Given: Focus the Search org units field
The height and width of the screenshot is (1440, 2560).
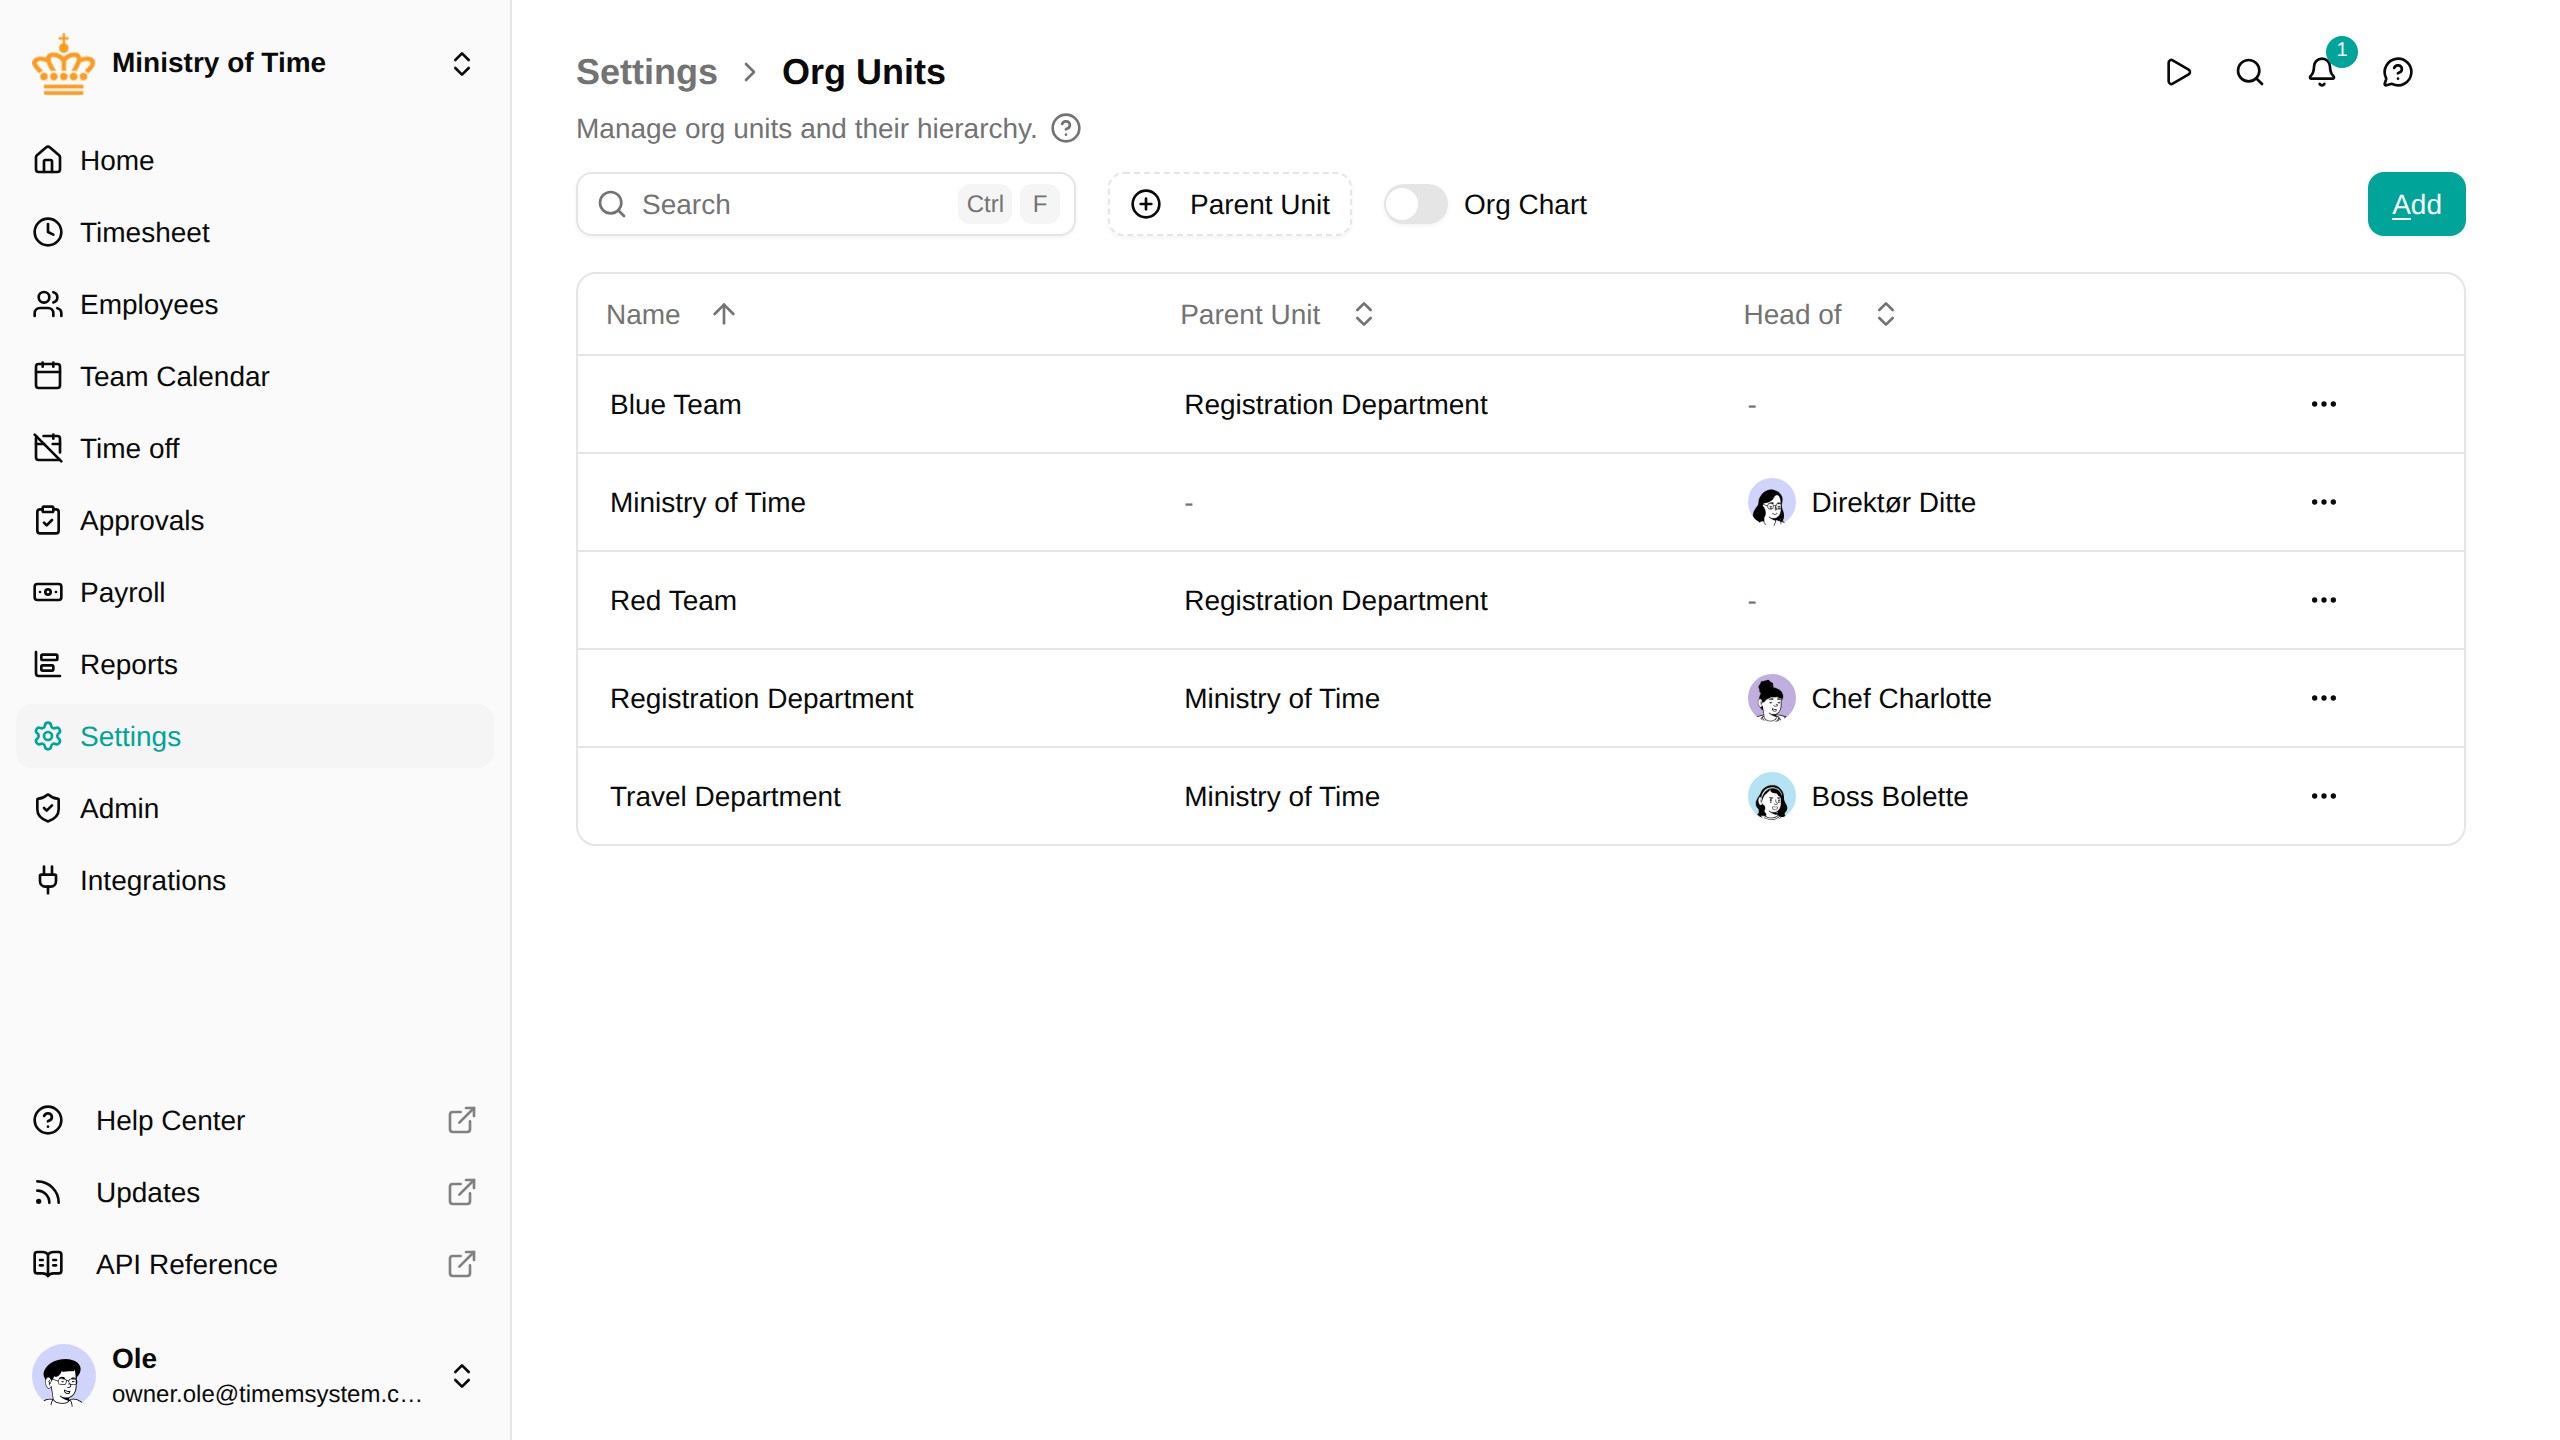Looking at the screenshot, I should coord(826,204).
